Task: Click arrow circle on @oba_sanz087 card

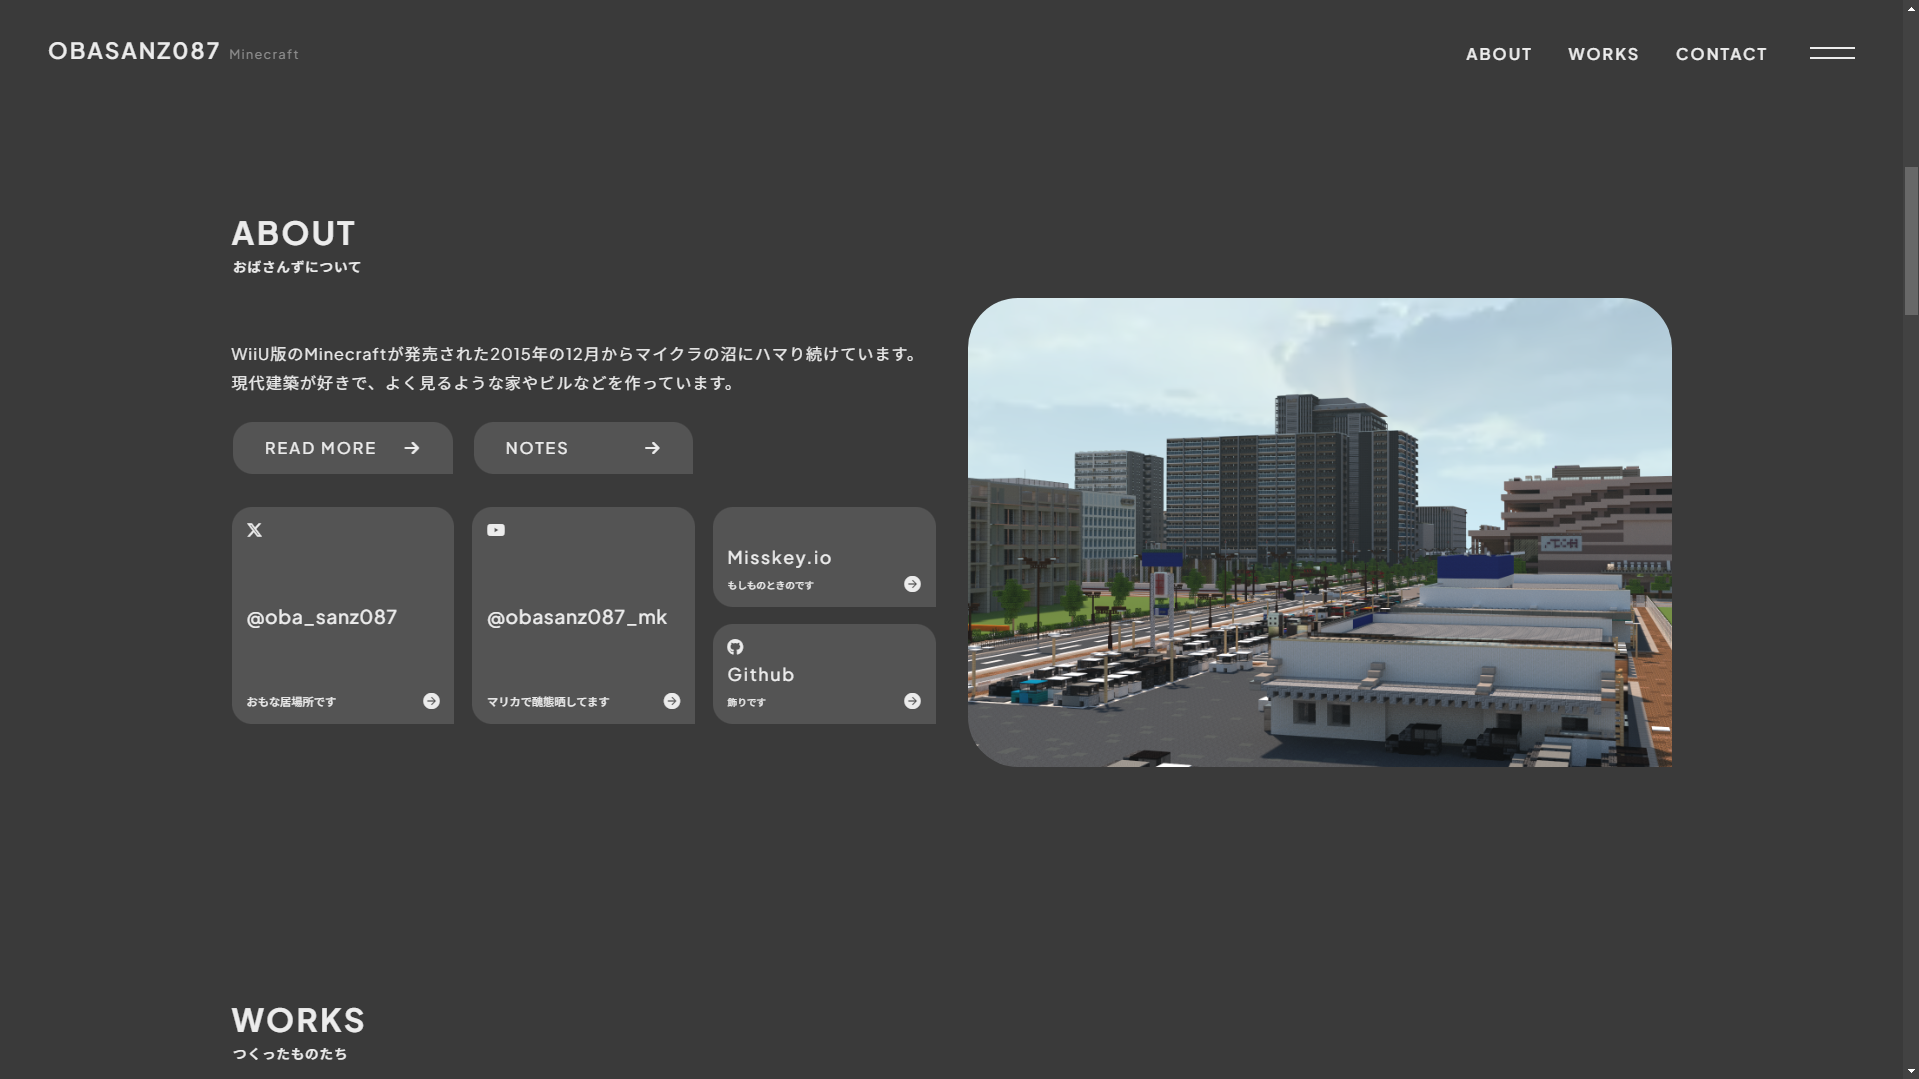Action: click(x=431, y=701)
